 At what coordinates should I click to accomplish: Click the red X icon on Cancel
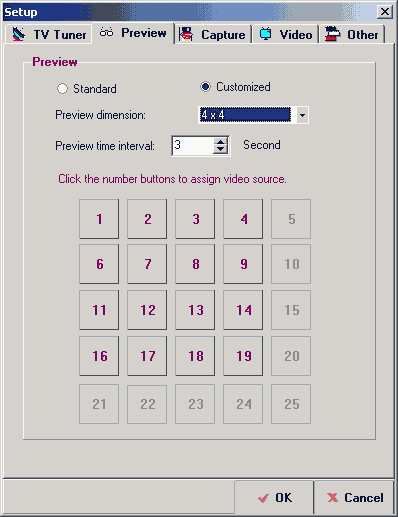click(332, 498)
